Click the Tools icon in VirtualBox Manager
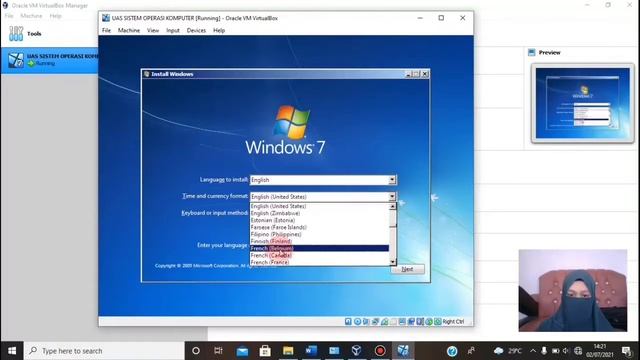 16,33
